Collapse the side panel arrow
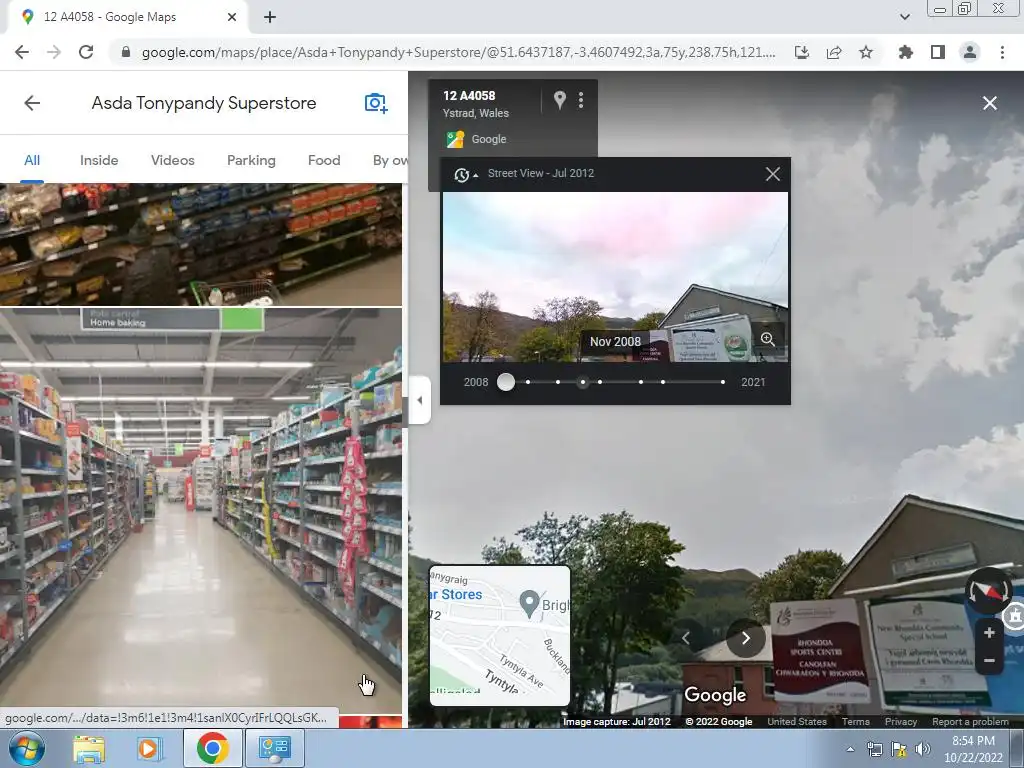 click(420, 400)
